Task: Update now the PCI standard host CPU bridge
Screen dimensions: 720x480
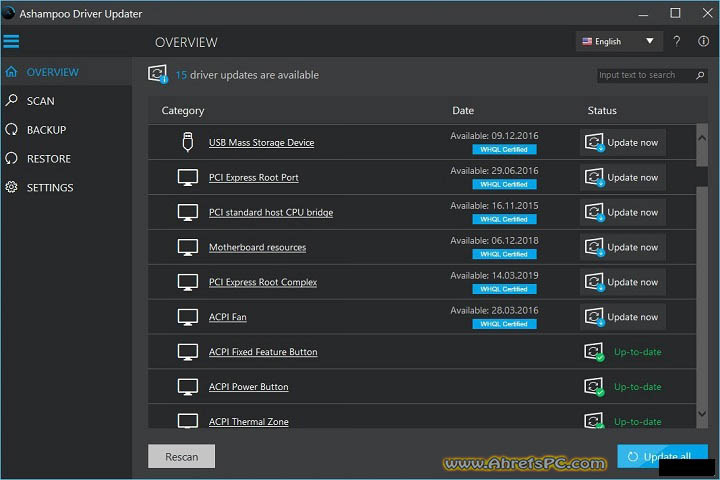Action: click(622, 212)
